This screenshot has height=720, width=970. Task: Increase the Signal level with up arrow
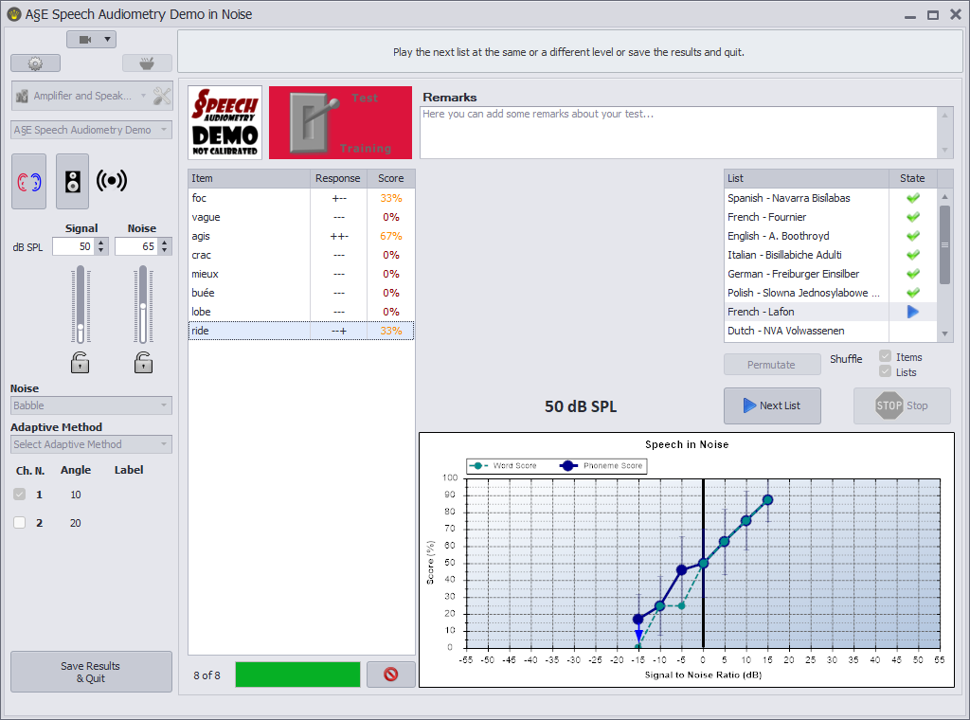(101, 242)
